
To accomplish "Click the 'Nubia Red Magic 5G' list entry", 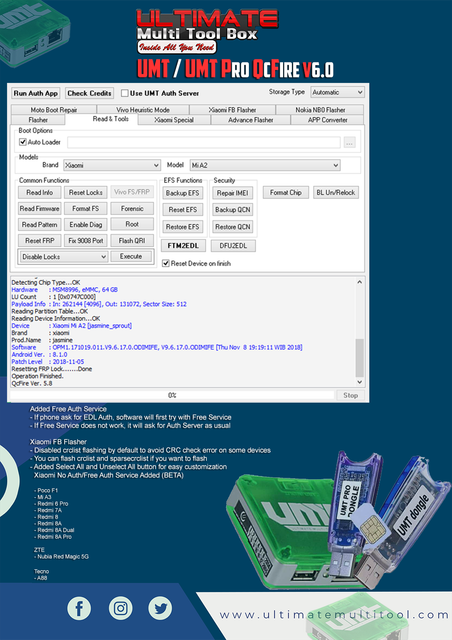I will (61, 556).
